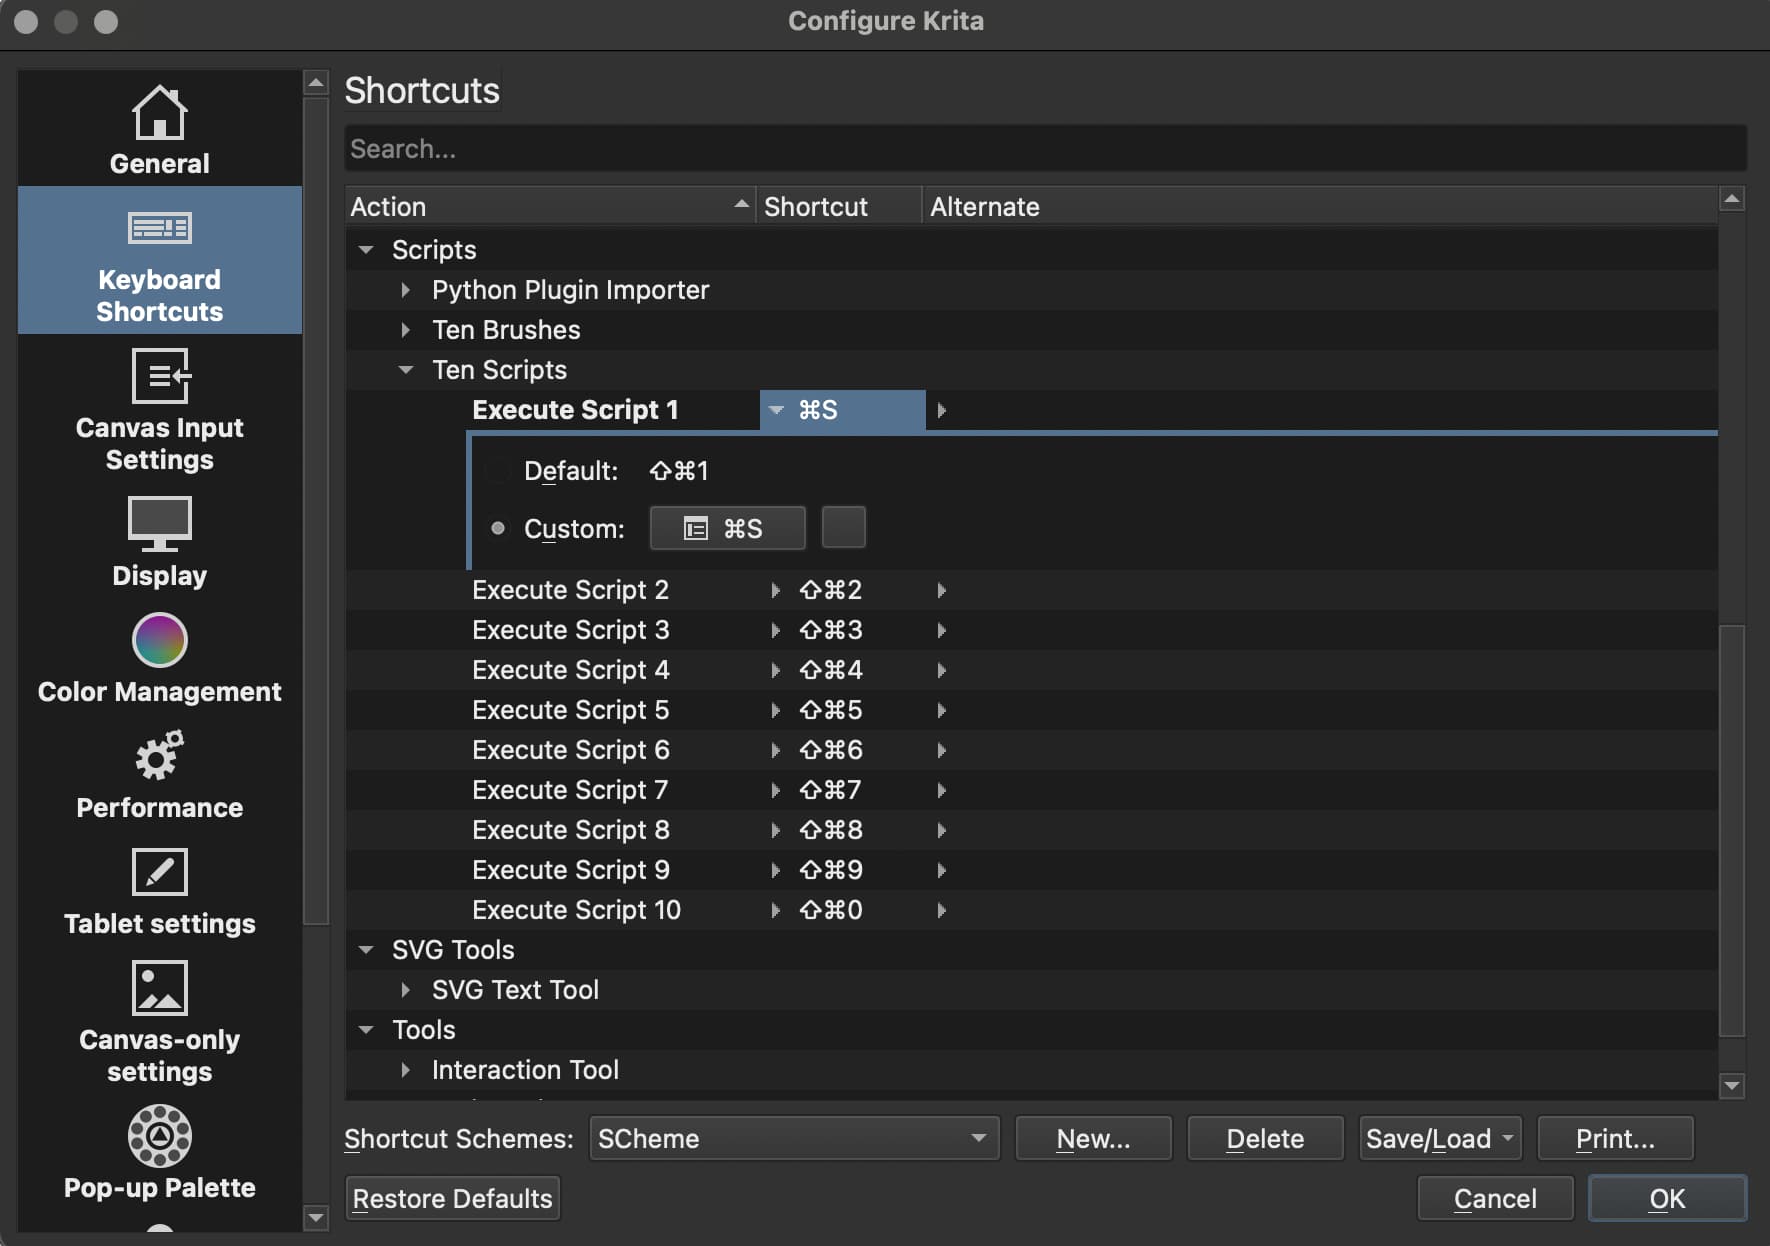Click the Restore Defaults button
Viewport: 1770px width, 1246px height.
(452, 1198)
